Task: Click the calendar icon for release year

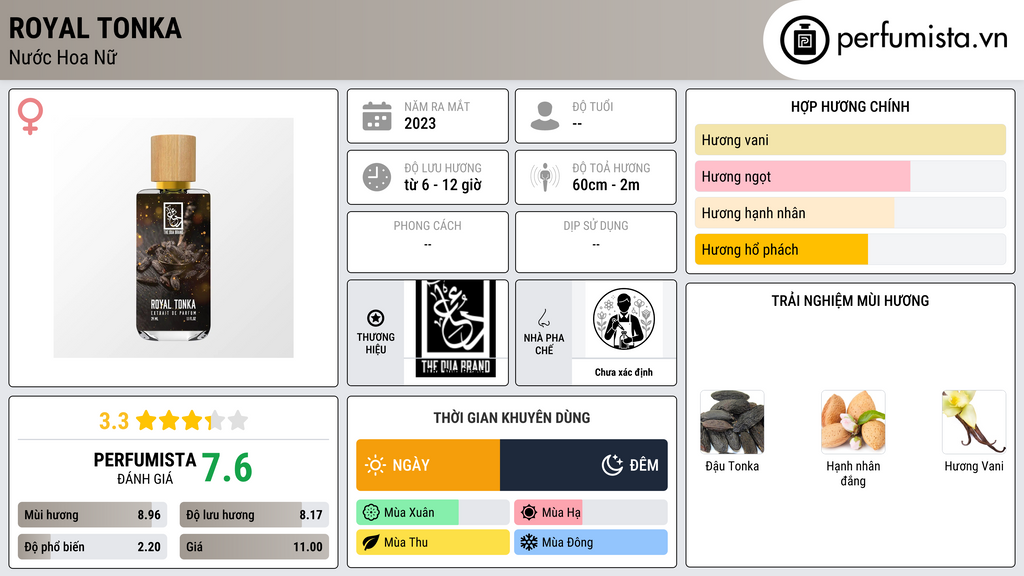Action: click(x=377, y=116)
